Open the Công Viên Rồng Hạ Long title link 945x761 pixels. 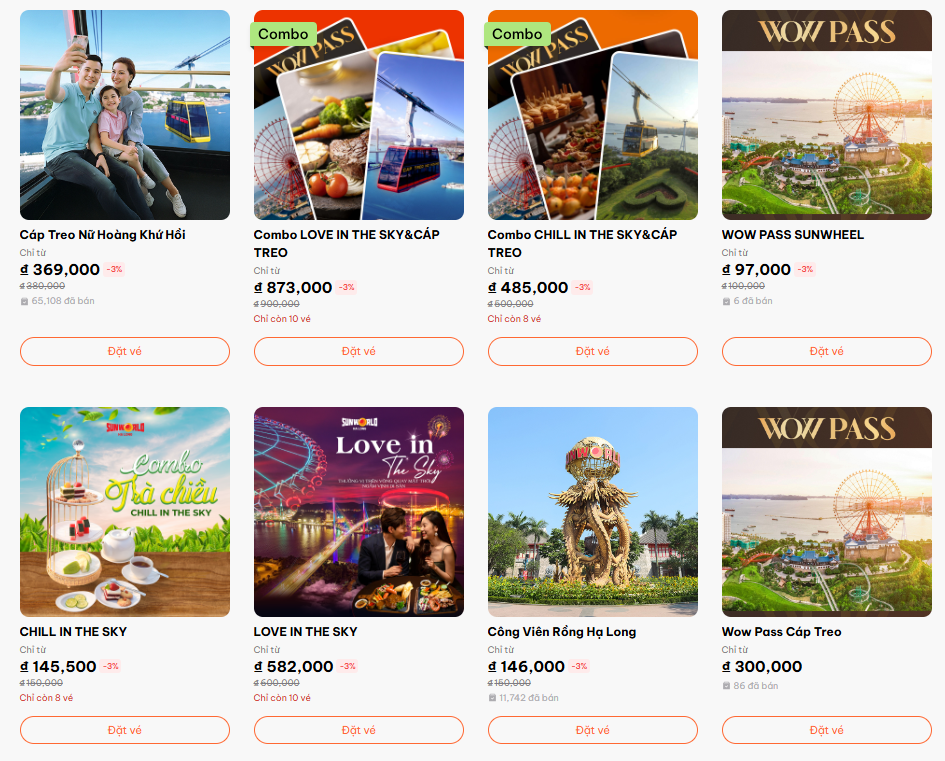point(562,632)
